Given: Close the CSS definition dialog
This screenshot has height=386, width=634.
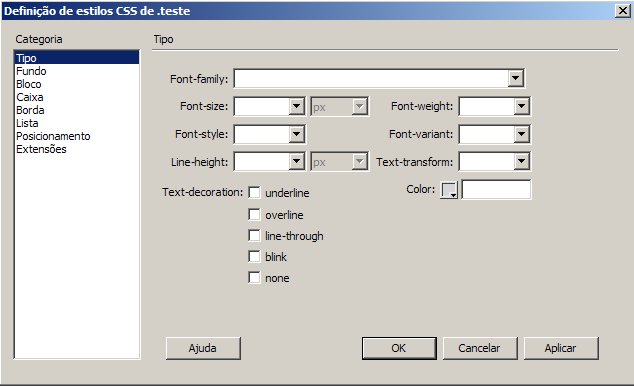Looking at the screenshot, I should (622, 11).
